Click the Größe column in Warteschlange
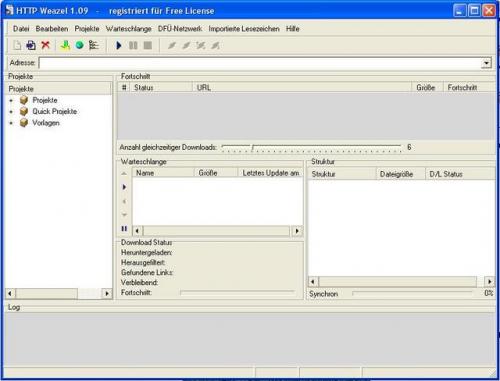Viewport: 500px width, 381px height. [216, 173]
